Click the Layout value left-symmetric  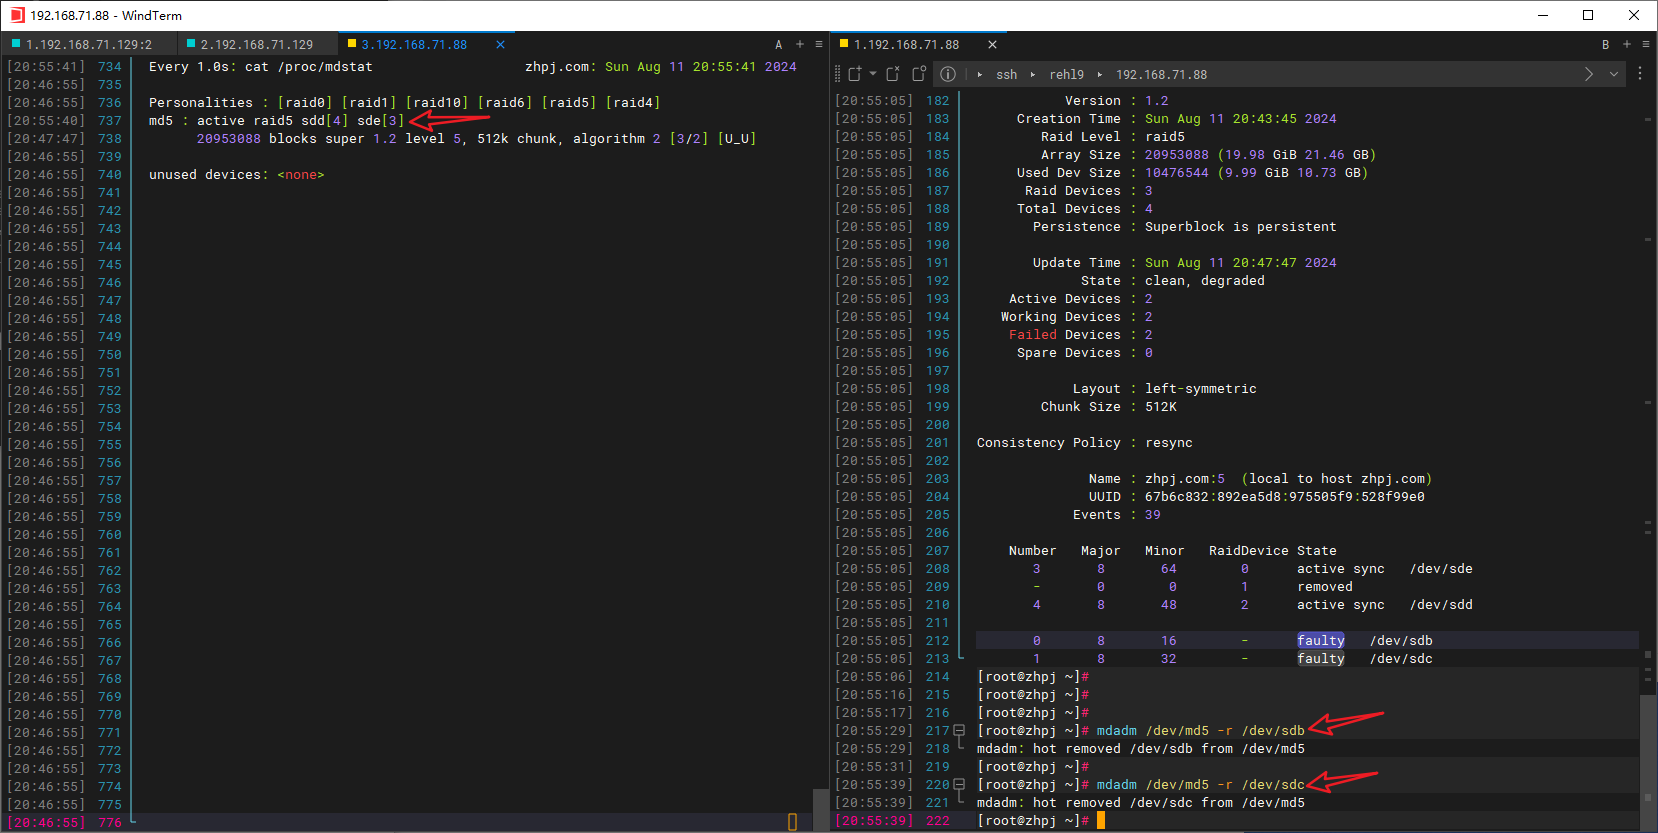click(1200, 389)
